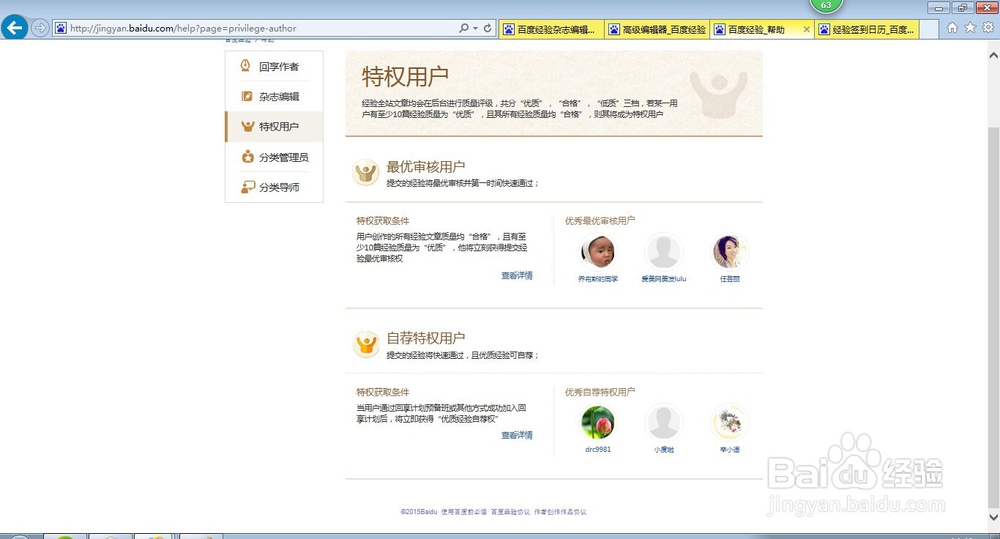Open the 使用百度前必读 footer link
The height and width of the screenshot is (539, 1000).
tap(464, 512)
